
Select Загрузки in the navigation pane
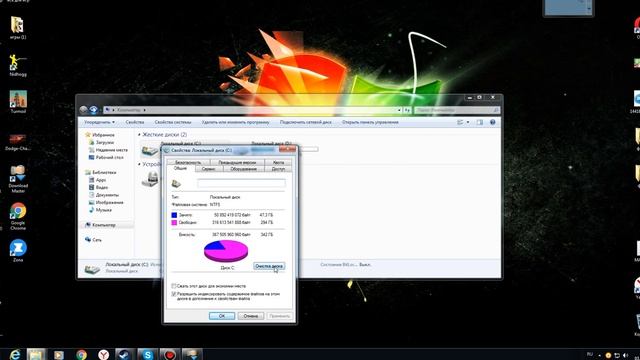point(101,142)
